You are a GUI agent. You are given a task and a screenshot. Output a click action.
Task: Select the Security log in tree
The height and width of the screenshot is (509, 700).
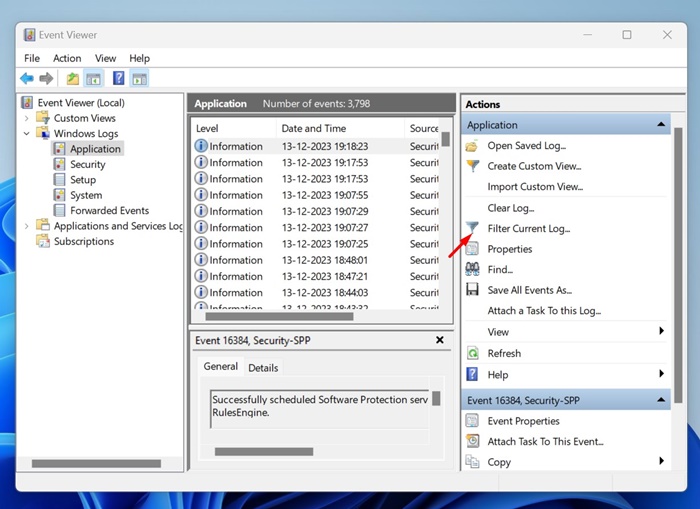88,164
